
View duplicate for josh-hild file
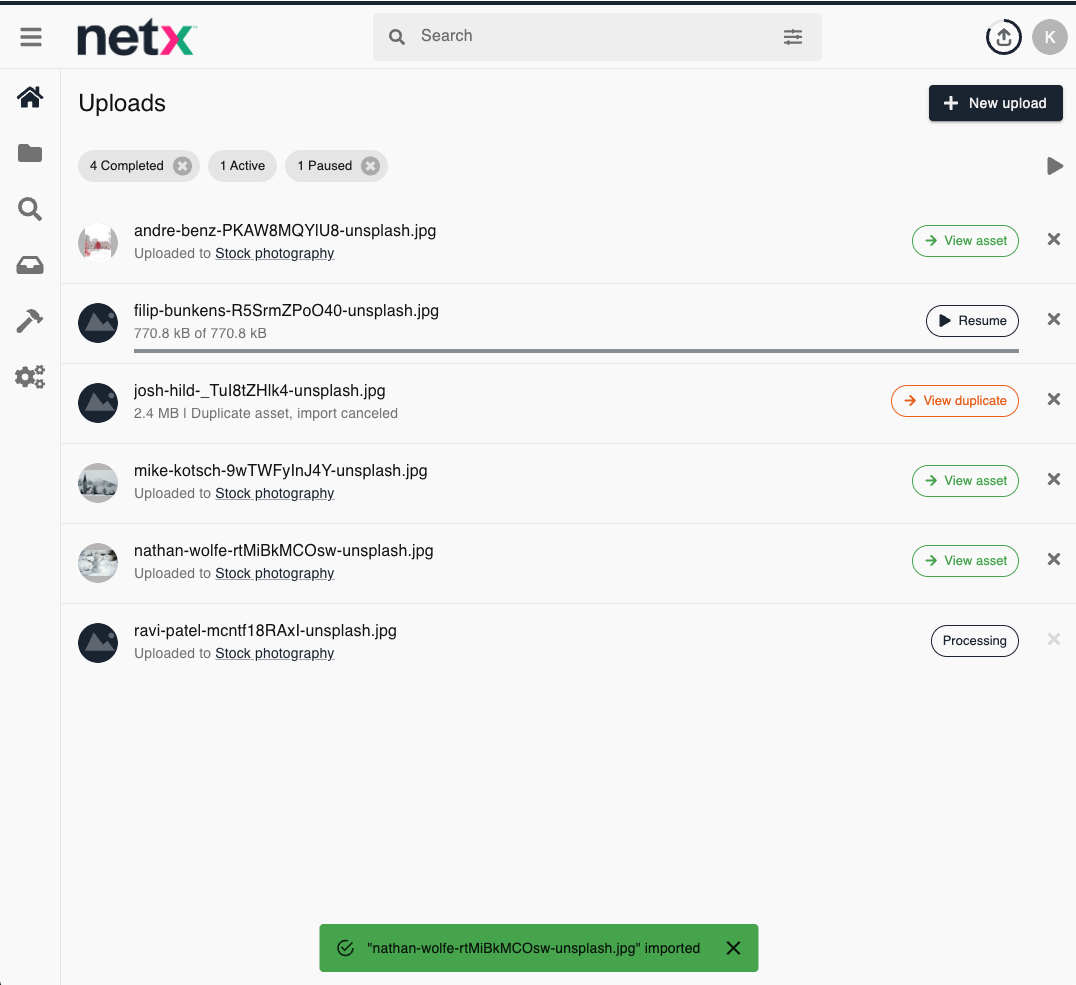pyautogui.click(x=954, y=401)
